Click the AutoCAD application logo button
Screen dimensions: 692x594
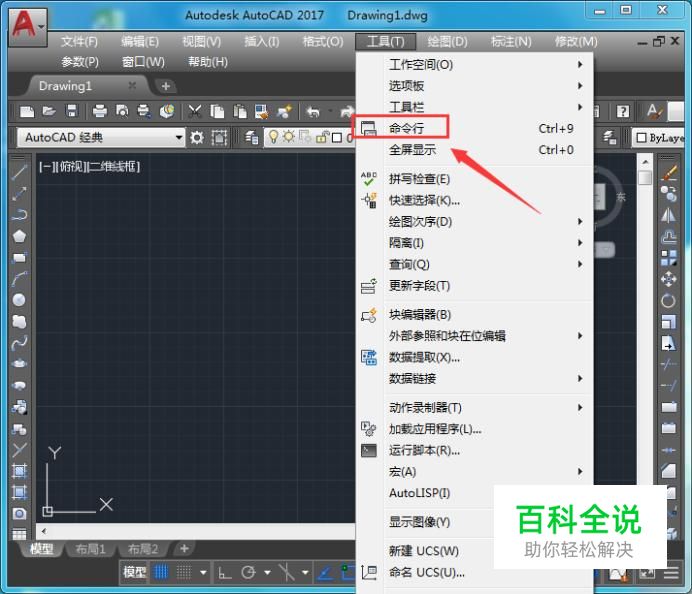[27, 26]
